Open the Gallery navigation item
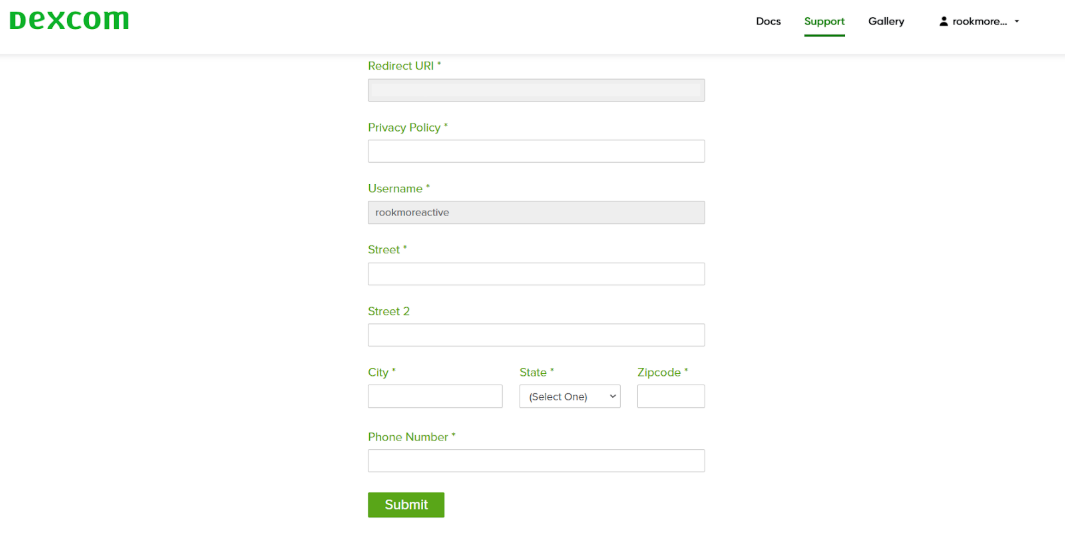1077x534 pixels. tap(886, 21)
